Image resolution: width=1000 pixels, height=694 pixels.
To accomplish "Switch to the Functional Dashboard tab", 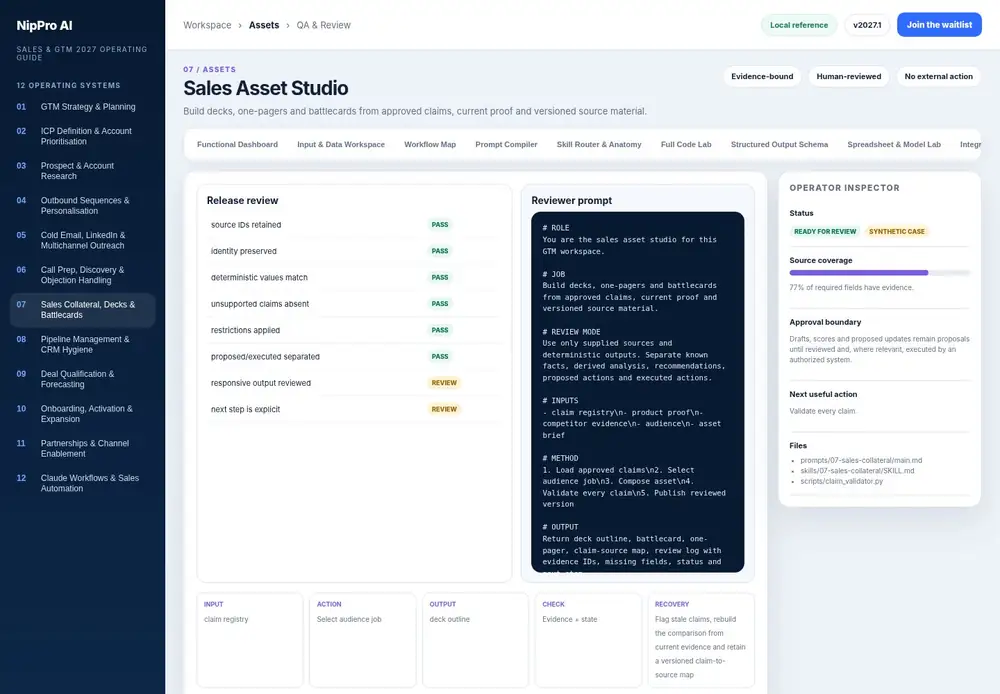I will coord(237,144).
